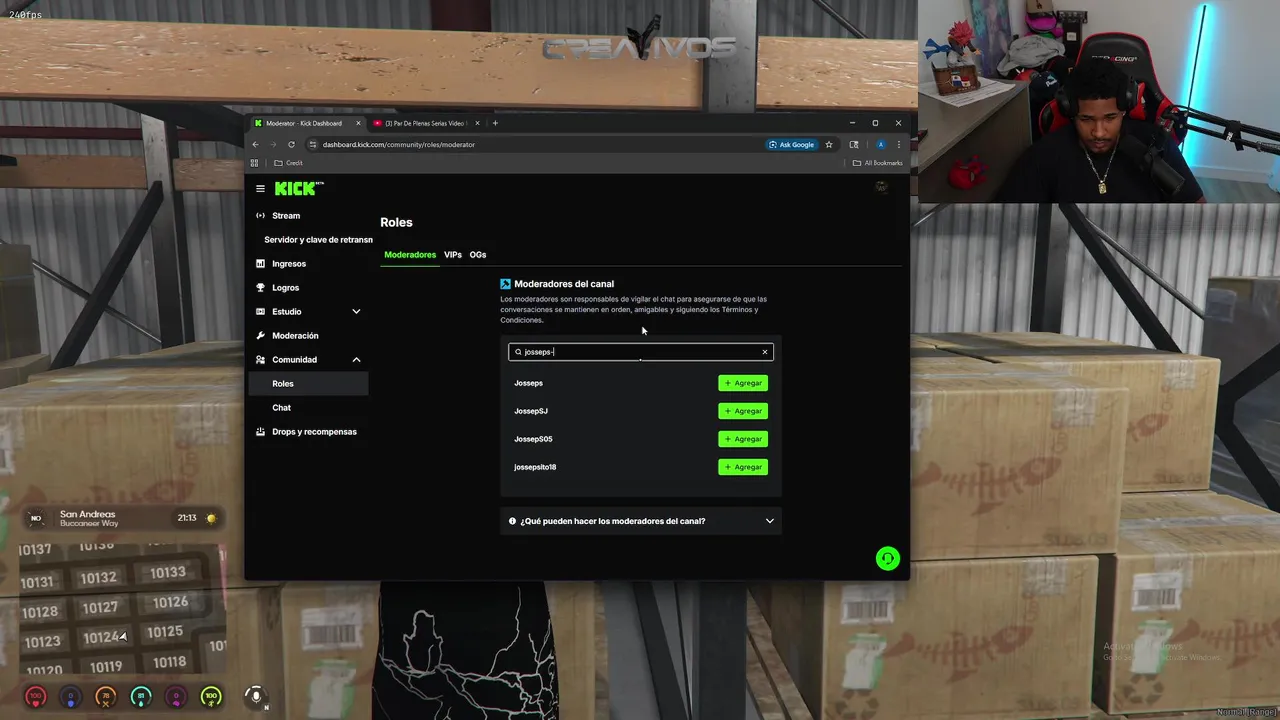Click the moderator sword icon by heading
This screenshot has height=720, width=1280.
click(x=505, y=284)
